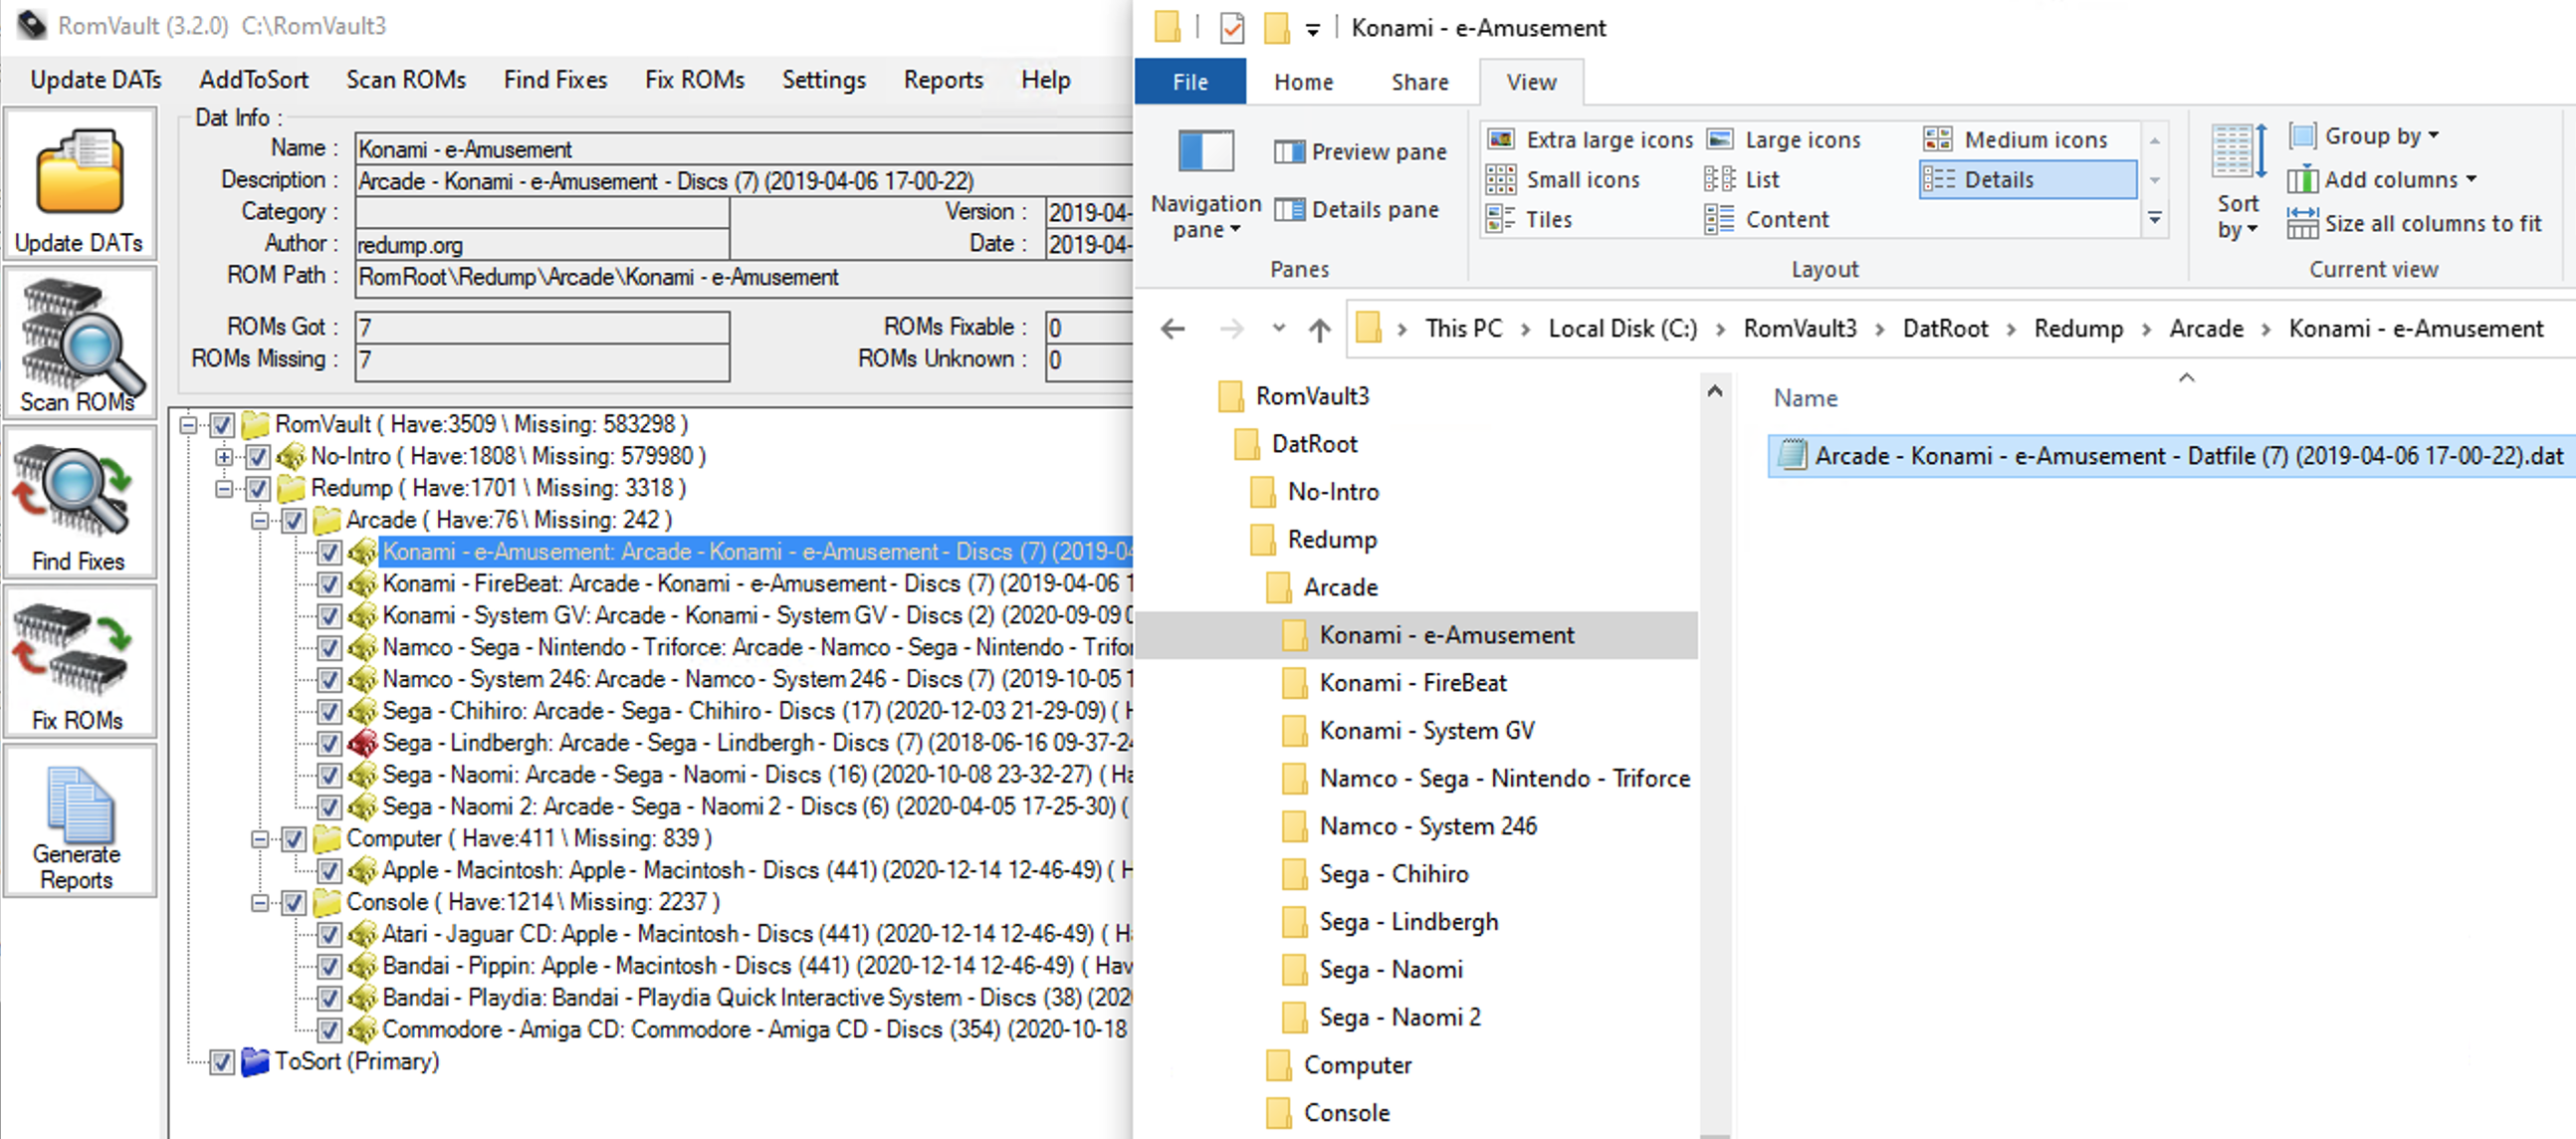Click the DAT icon beside Konami - FireBeat
The height and width of the screenshot is (1139, 2576).
click(x=362, y=584)
